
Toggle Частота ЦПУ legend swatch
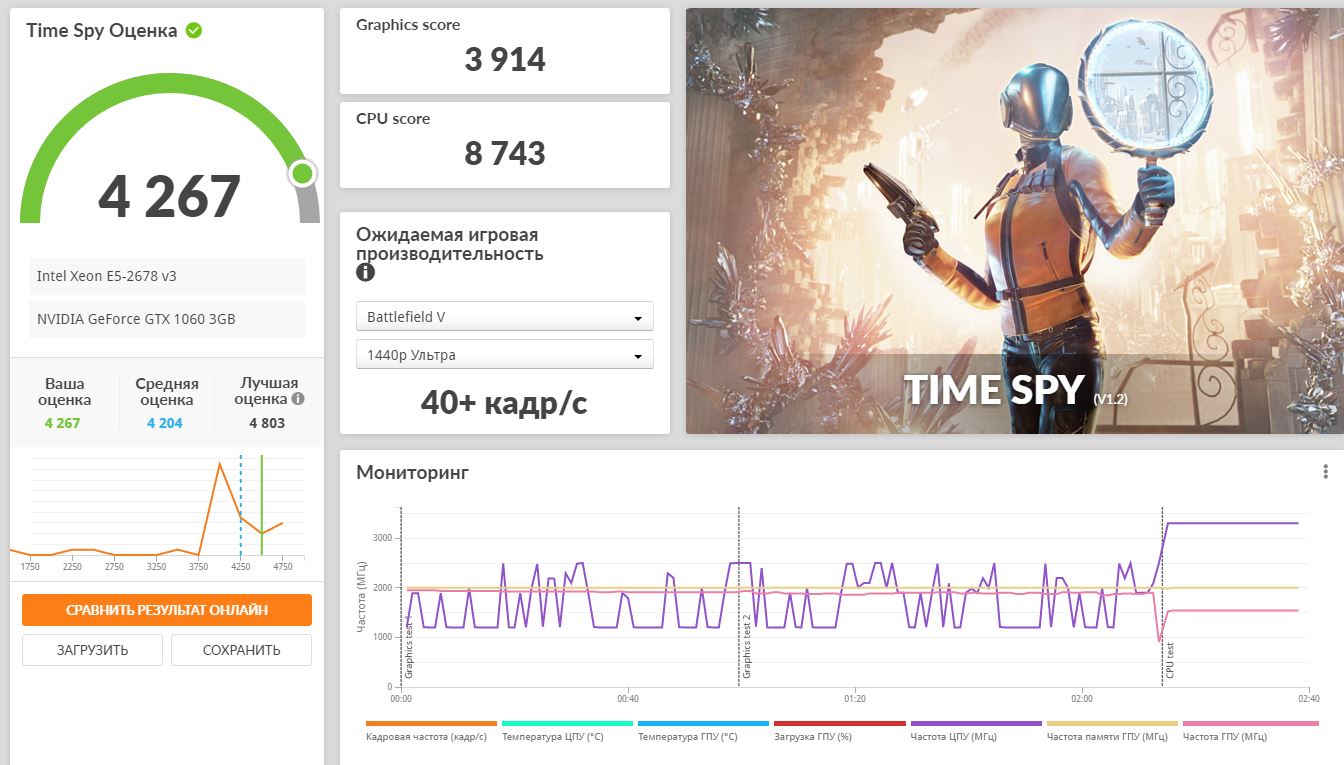[975, 723]
